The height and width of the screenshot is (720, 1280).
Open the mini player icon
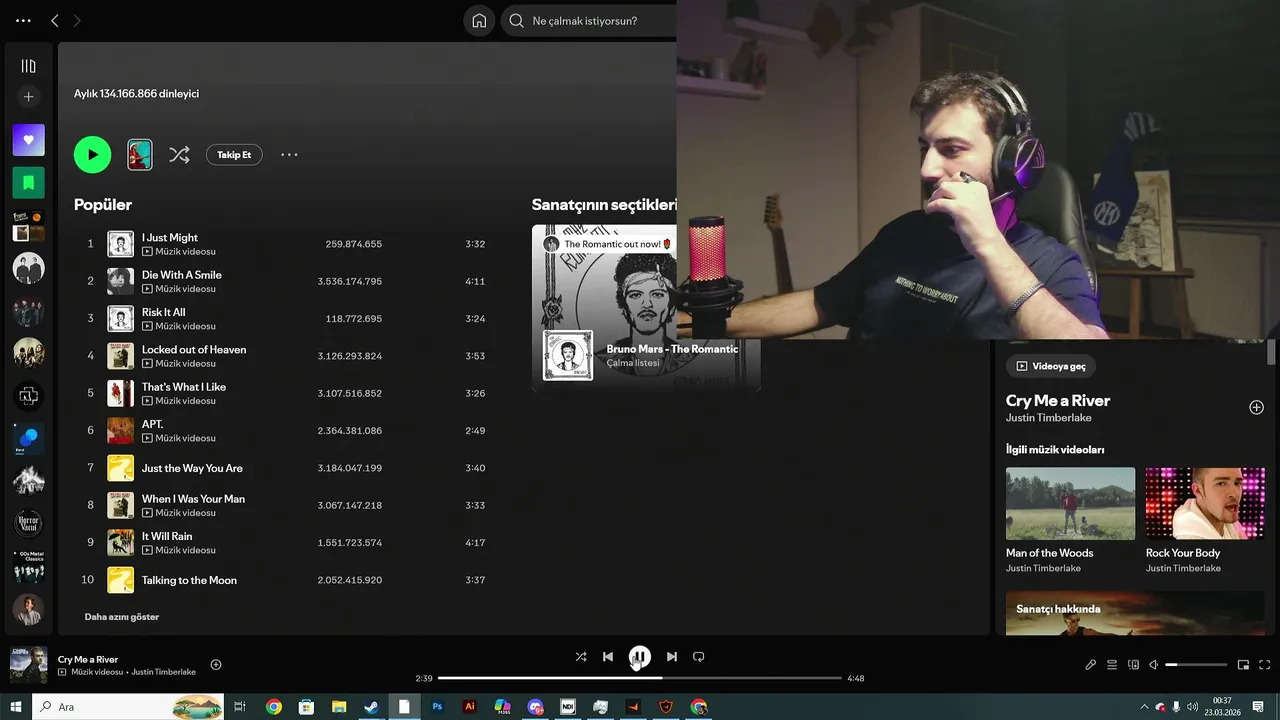click(1243, 665)
